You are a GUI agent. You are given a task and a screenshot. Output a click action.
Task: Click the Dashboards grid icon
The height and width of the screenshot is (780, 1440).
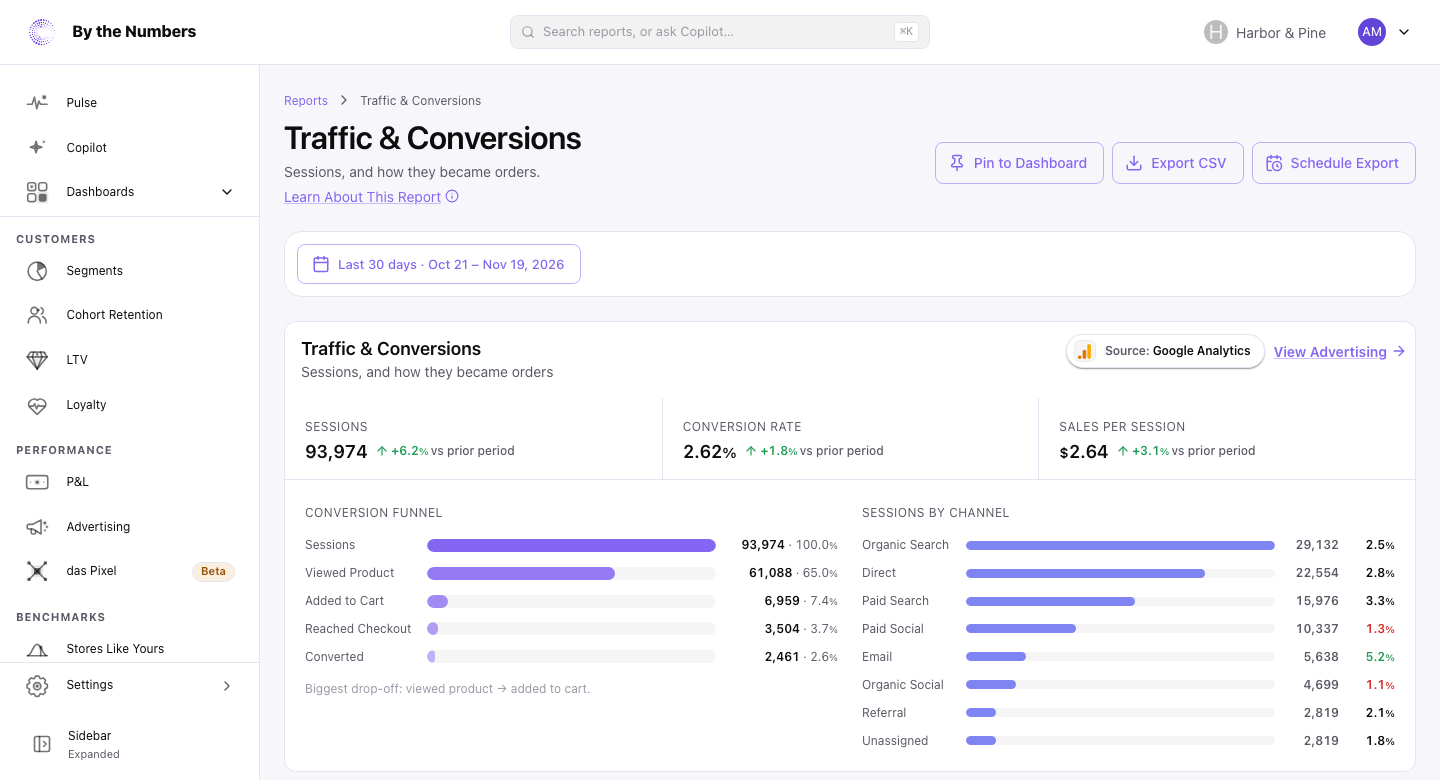(x=37, y=192)
